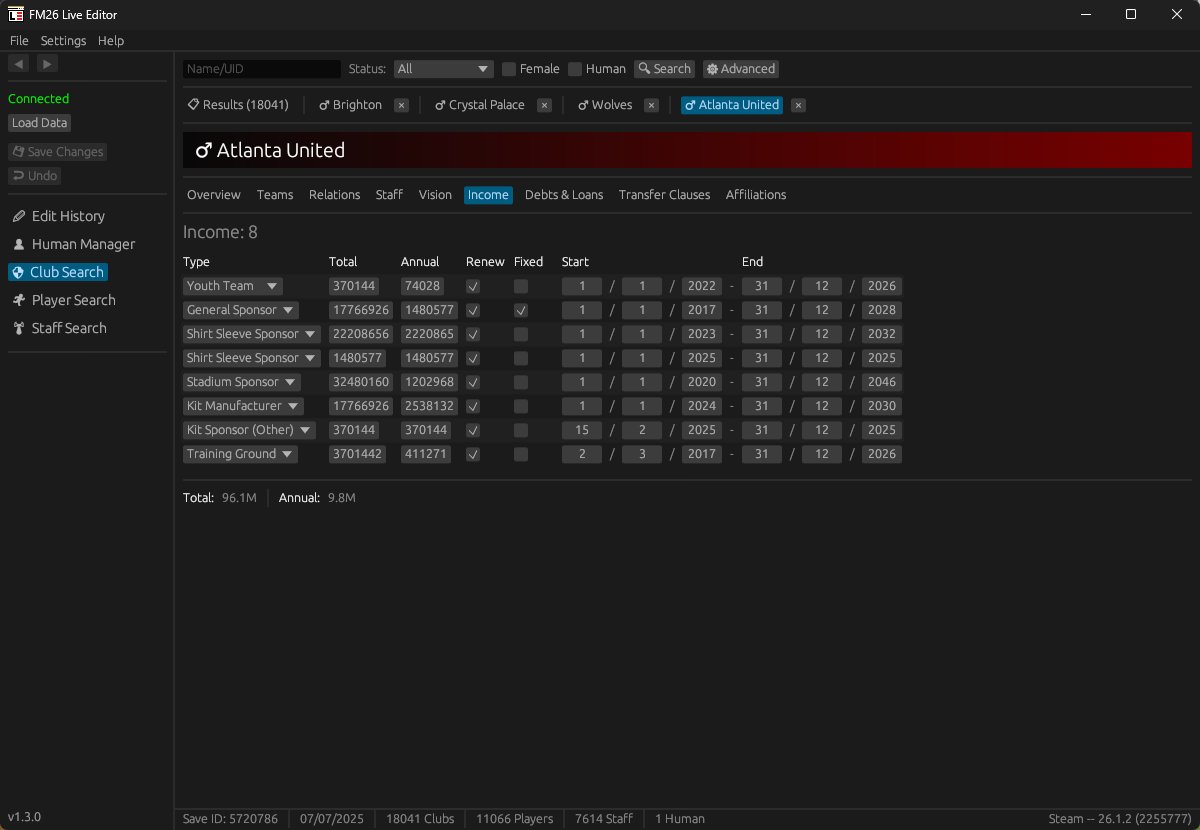Open the Youth Team type dropdown
1200x830 pixels.
point(233,286)
